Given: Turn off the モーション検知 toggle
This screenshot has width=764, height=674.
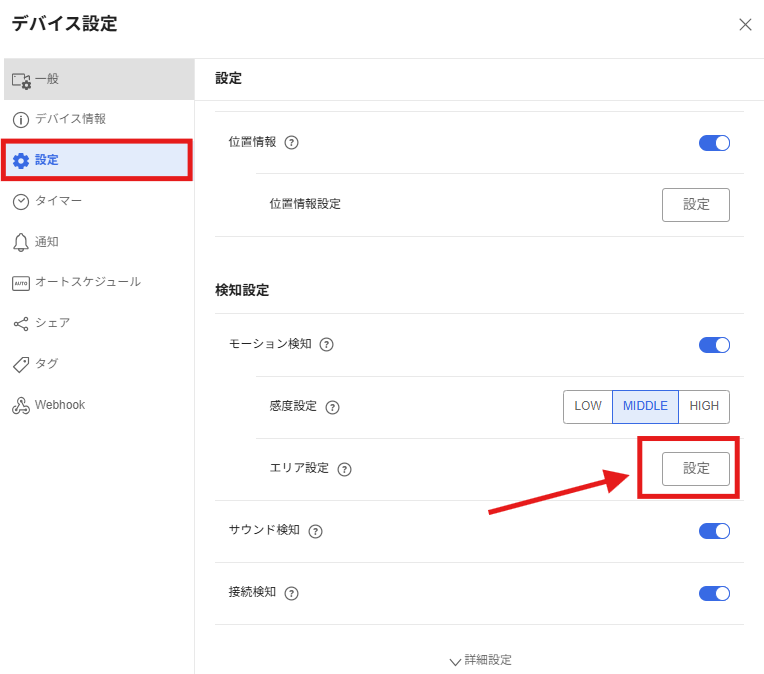Looking at the screenshot, I should [x=714, y=345].
